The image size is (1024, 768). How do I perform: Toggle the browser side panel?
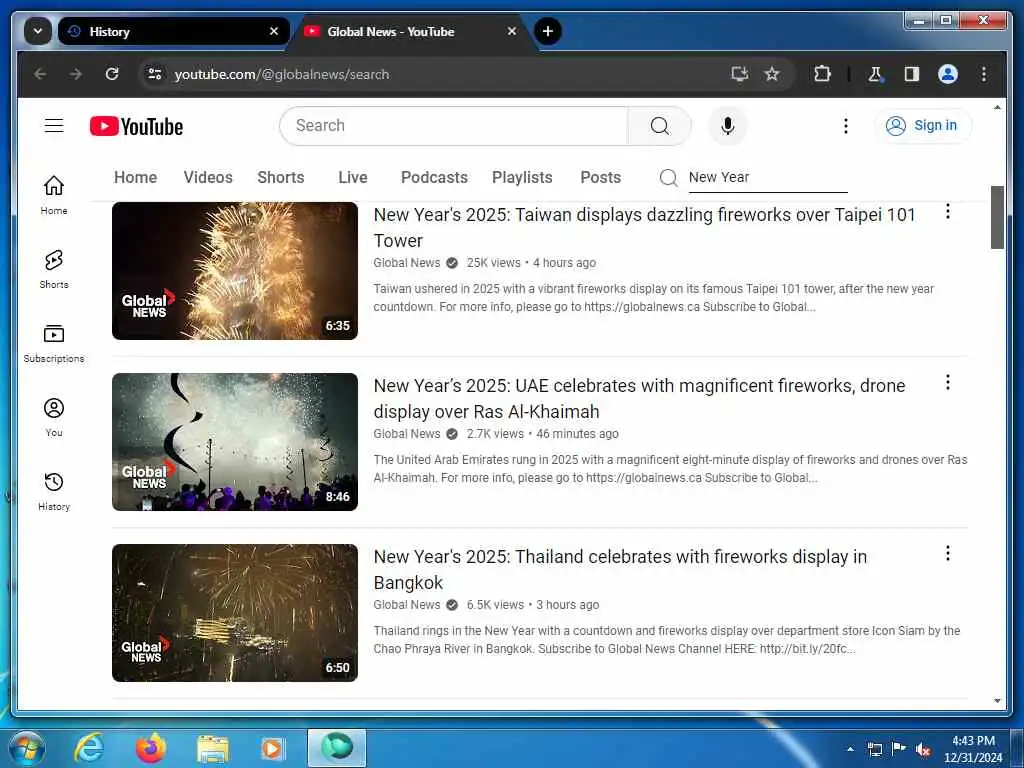(x=912, y=74)
